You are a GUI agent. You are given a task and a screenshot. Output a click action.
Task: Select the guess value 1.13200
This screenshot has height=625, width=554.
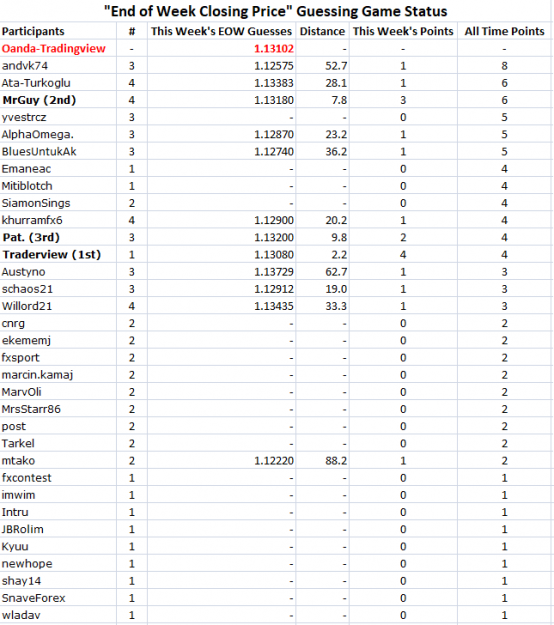274,237
